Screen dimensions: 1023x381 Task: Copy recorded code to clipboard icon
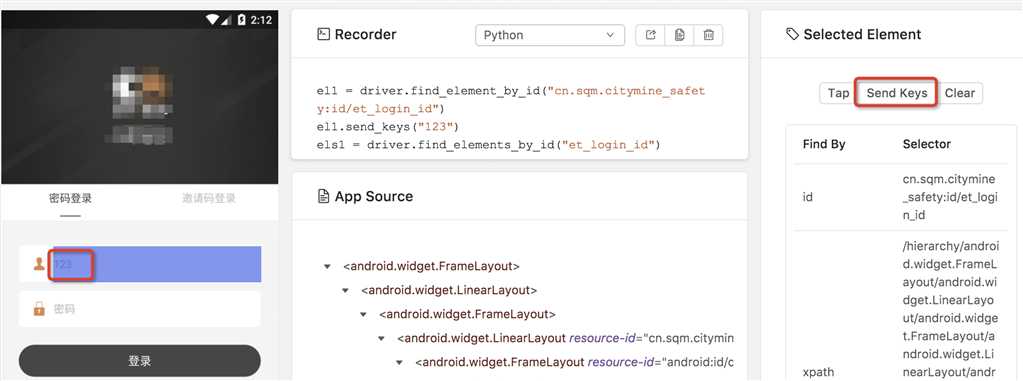point(679,35)
